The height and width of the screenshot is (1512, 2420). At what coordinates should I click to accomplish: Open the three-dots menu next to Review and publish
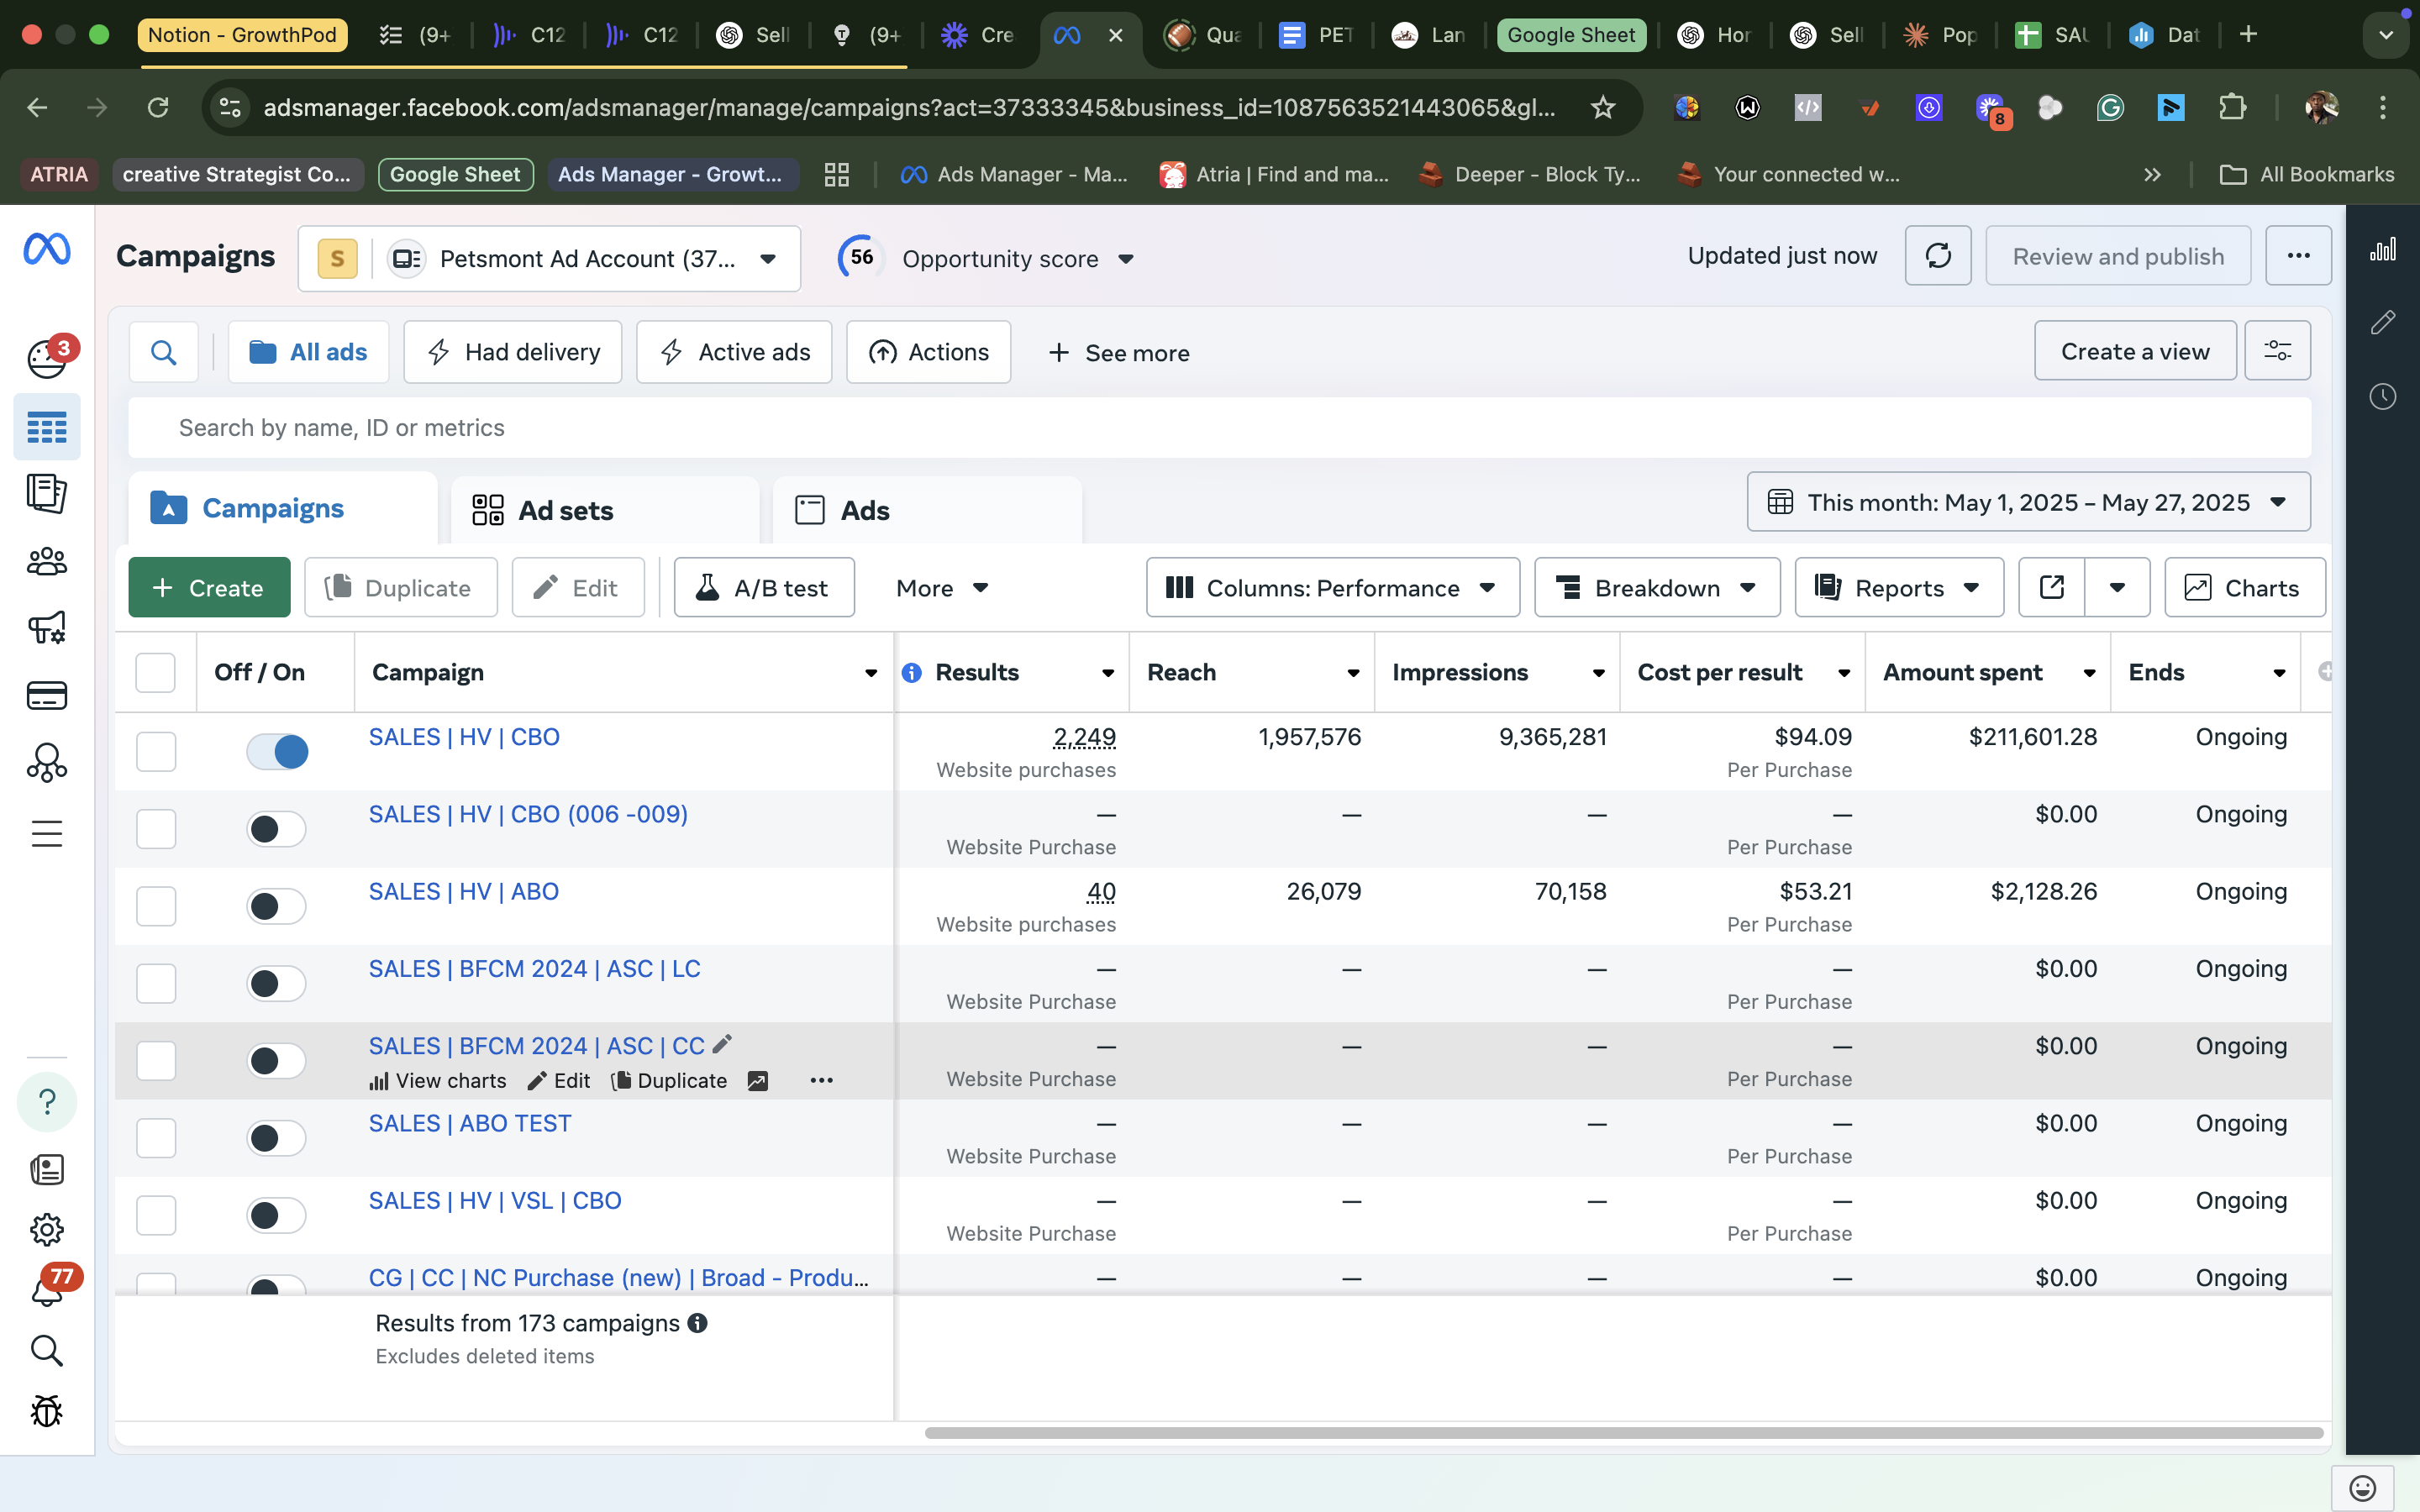pos(2298,256)
